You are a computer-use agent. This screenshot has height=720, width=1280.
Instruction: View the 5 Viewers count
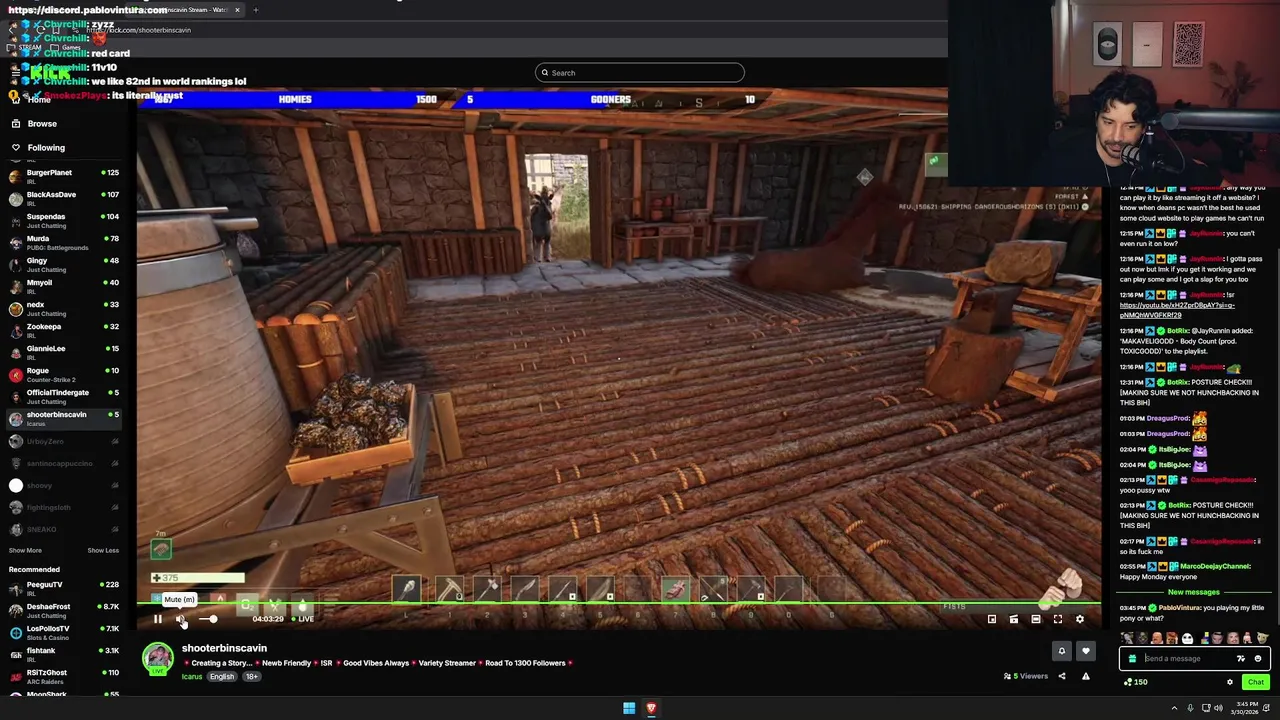(1026, 676)
